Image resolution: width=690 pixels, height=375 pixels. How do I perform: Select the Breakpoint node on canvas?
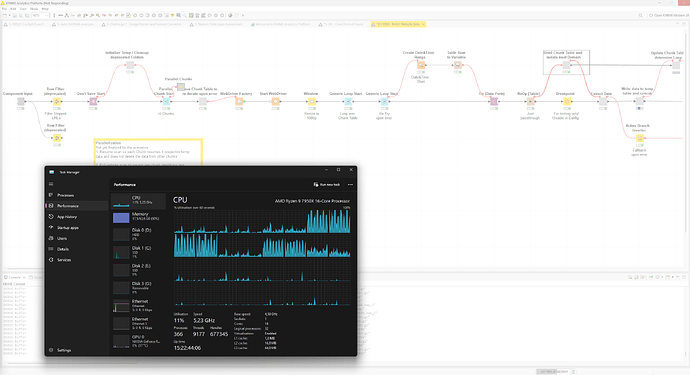[x=567, y=102]
